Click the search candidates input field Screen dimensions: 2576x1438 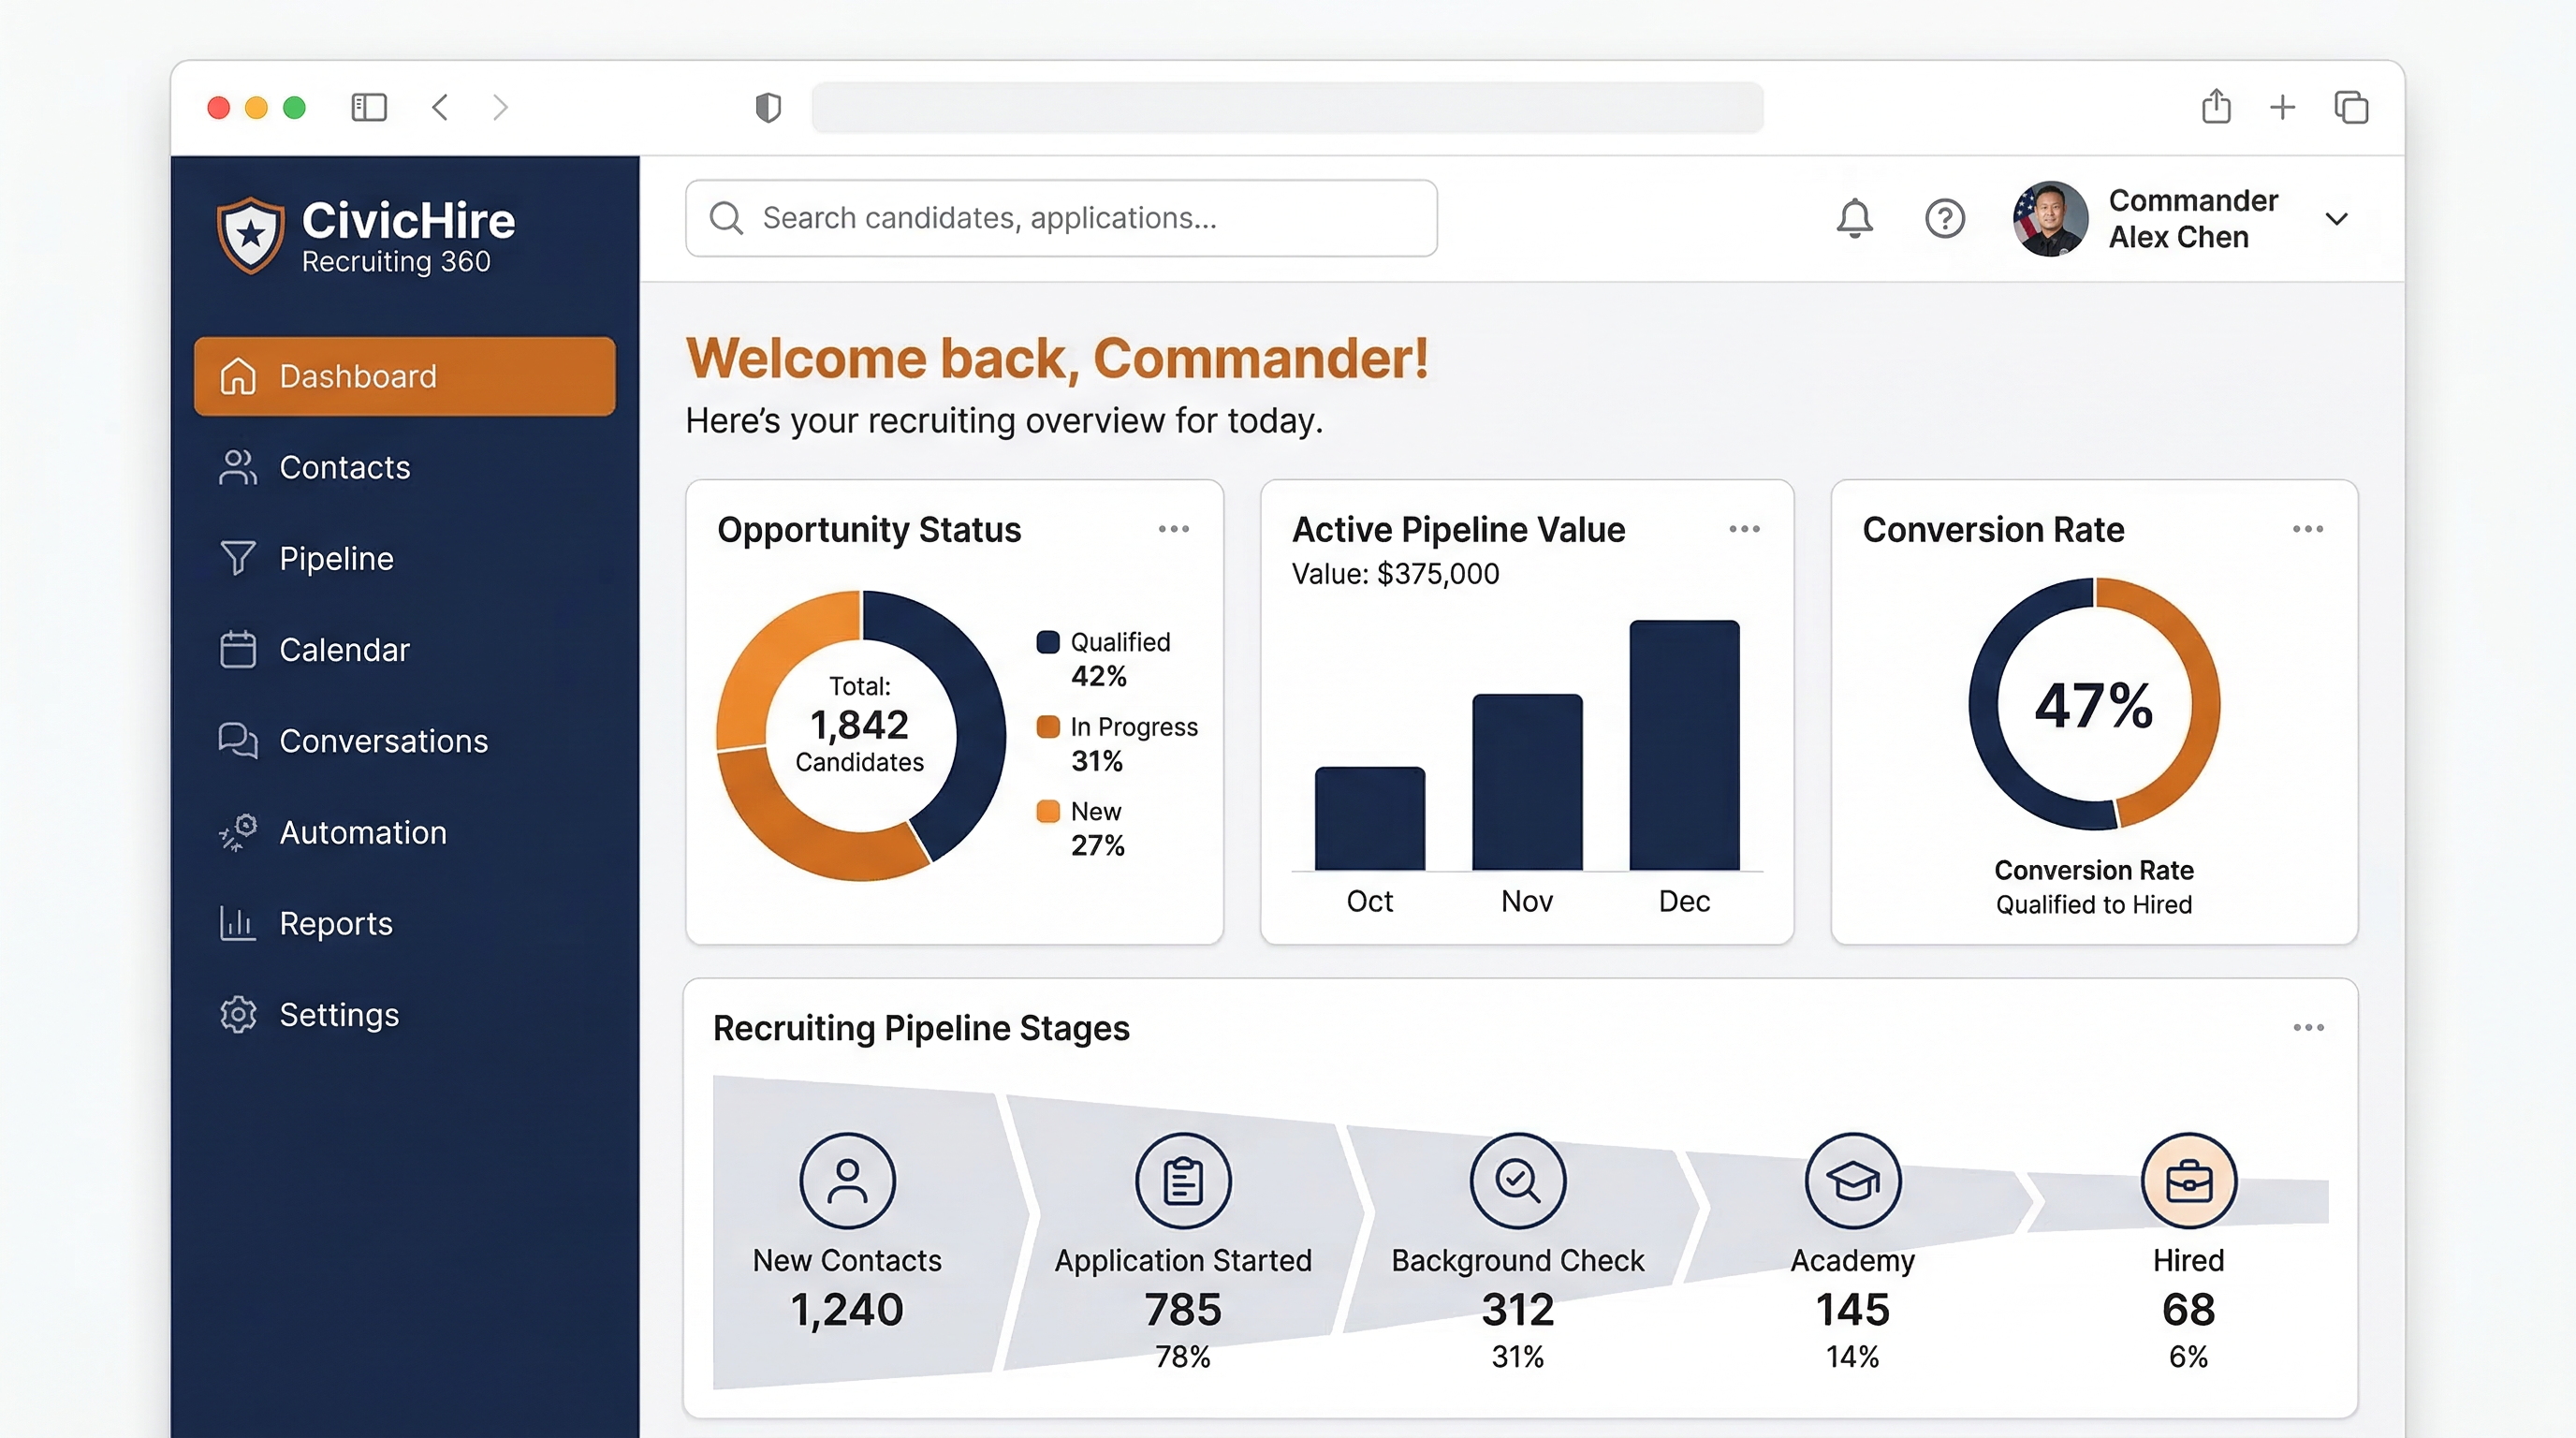(x=1060, y=218)
